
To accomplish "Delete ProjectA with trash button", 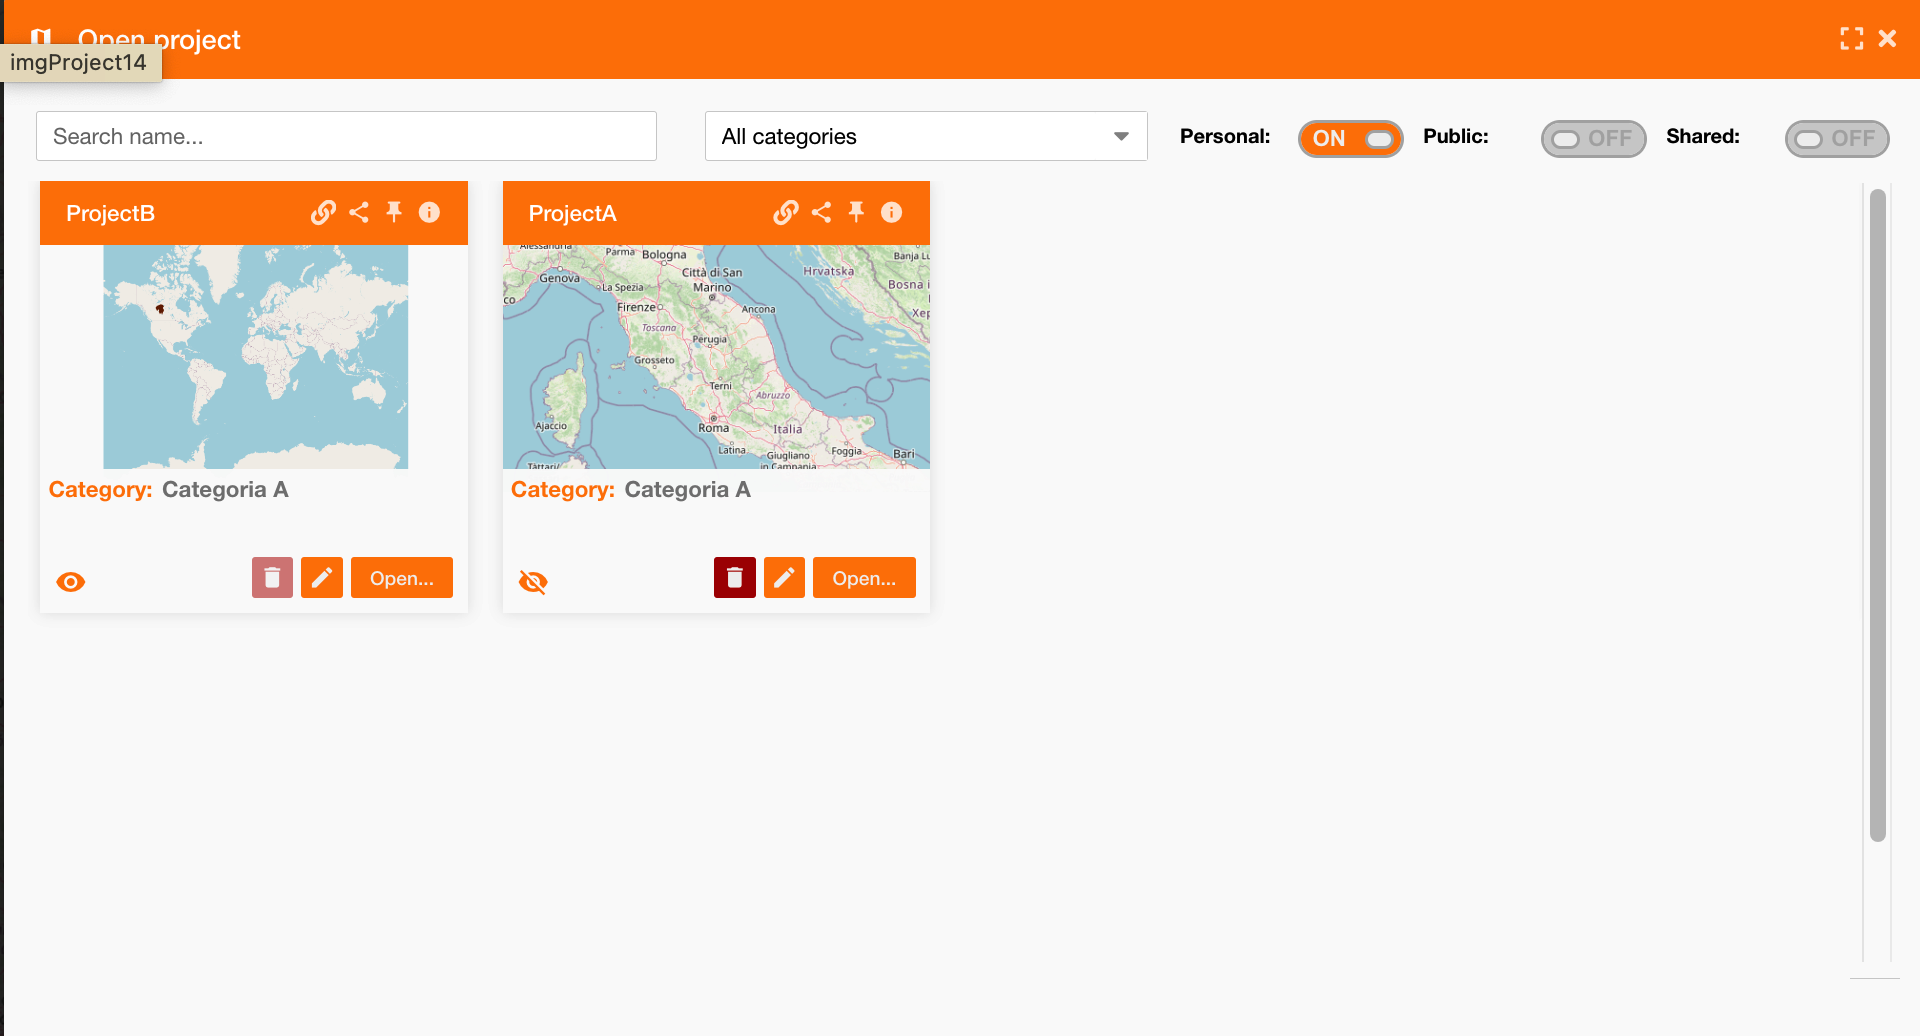I will [735, 577].
